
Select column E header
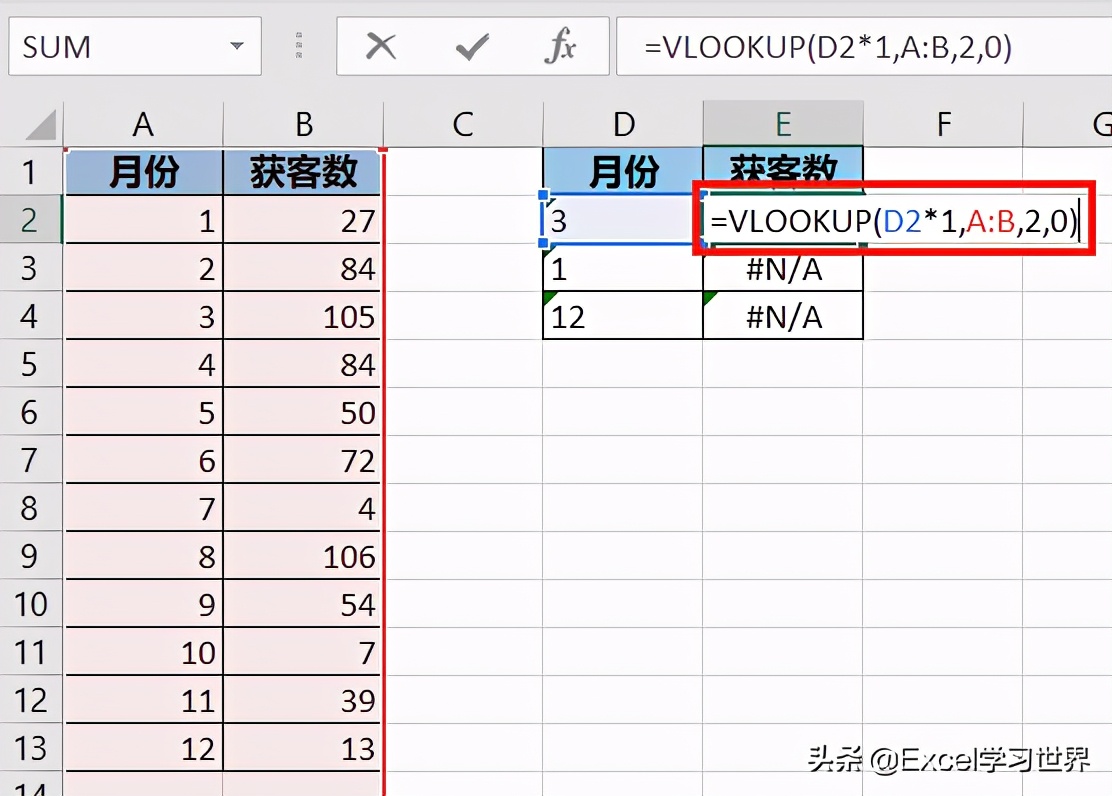tap(783, 122)
